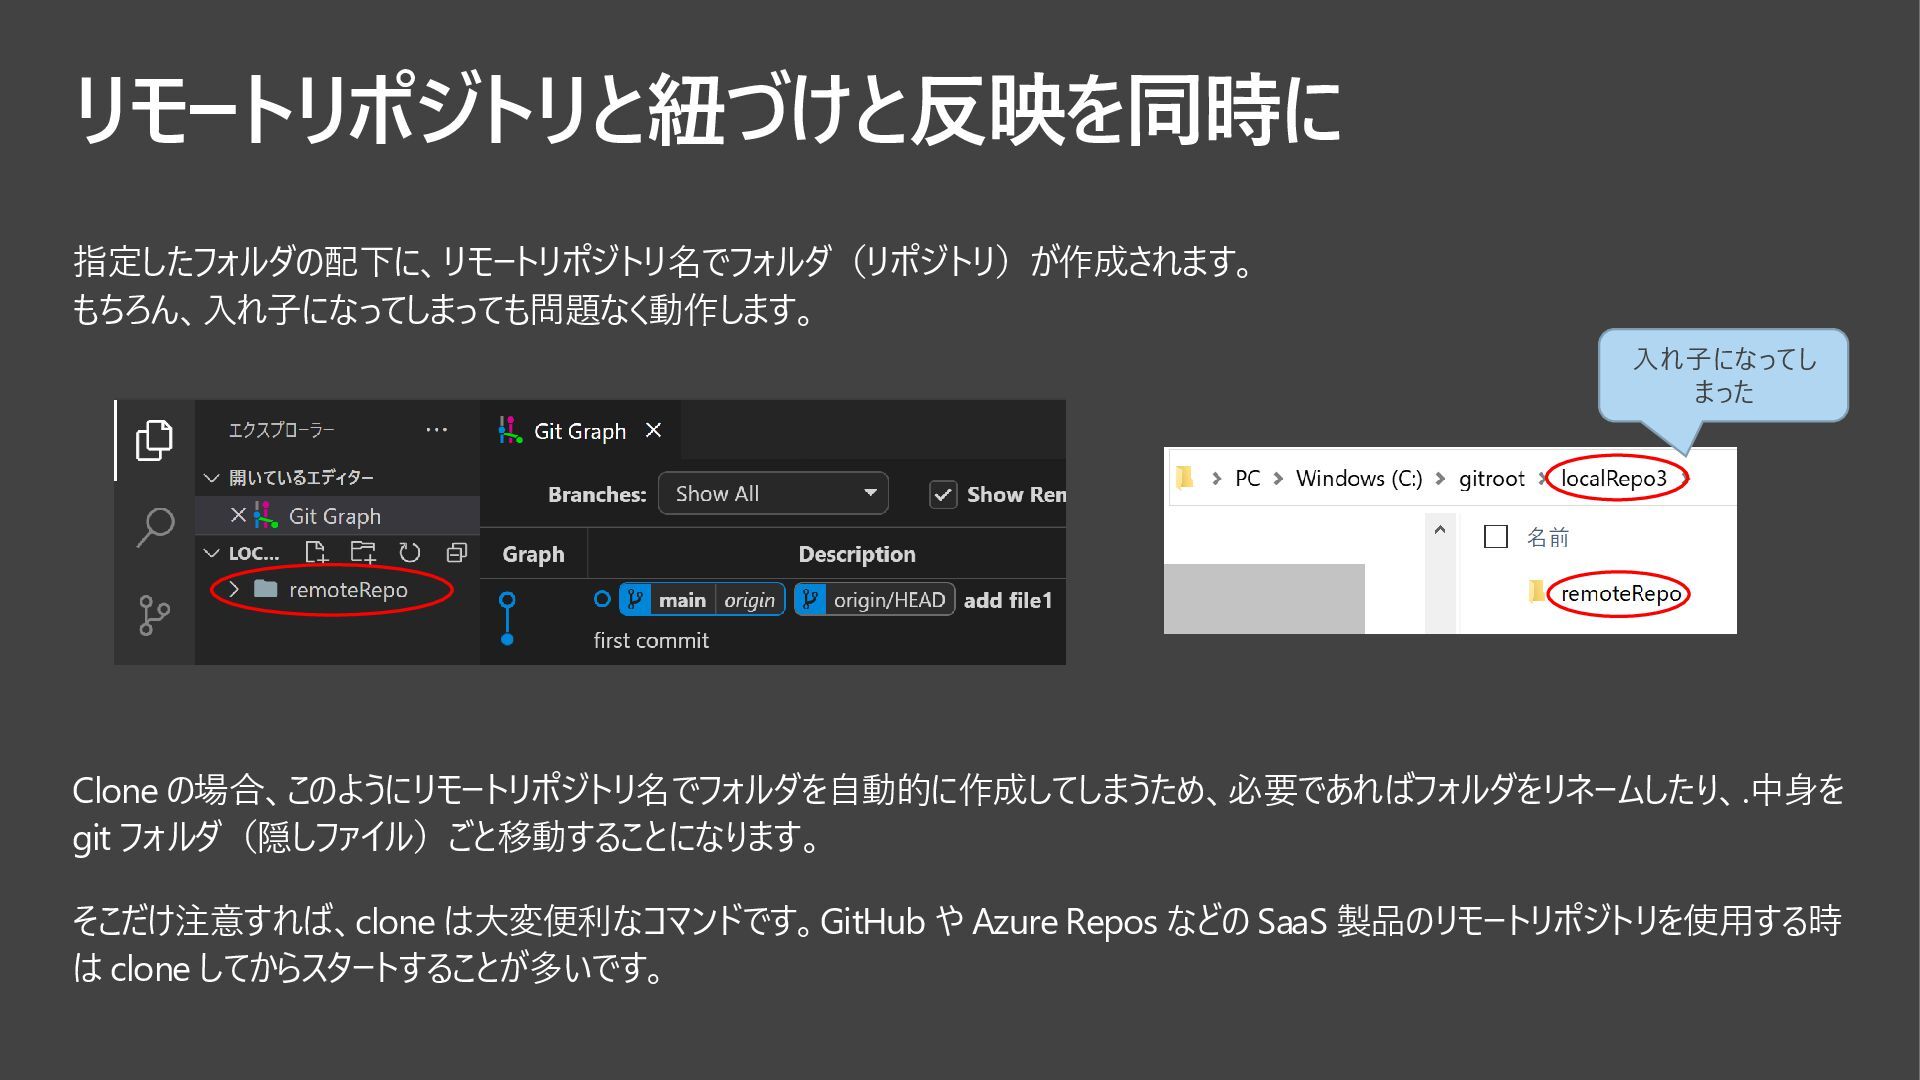Refresh the explorer file tree
The width and height of the screenshot is (1920, 1080).
[x=410, y=553]
